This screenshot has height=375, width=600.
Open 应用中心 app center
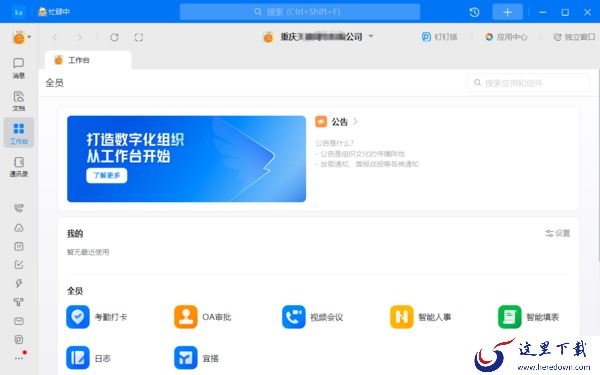coord(506,37)
